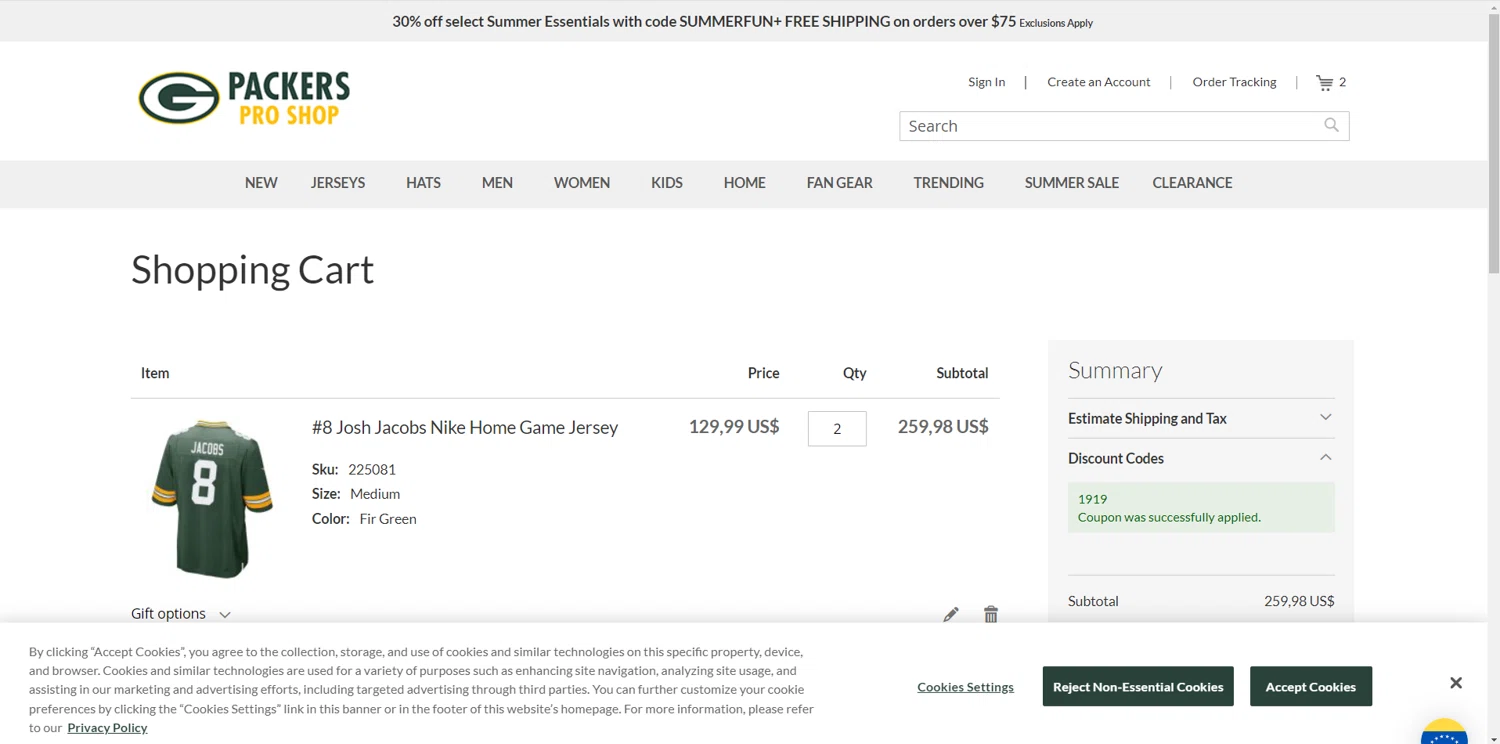Open the NEW menu
Image resolution: width=1500 pixels, height=744 pixels.
tap(261, 183)
